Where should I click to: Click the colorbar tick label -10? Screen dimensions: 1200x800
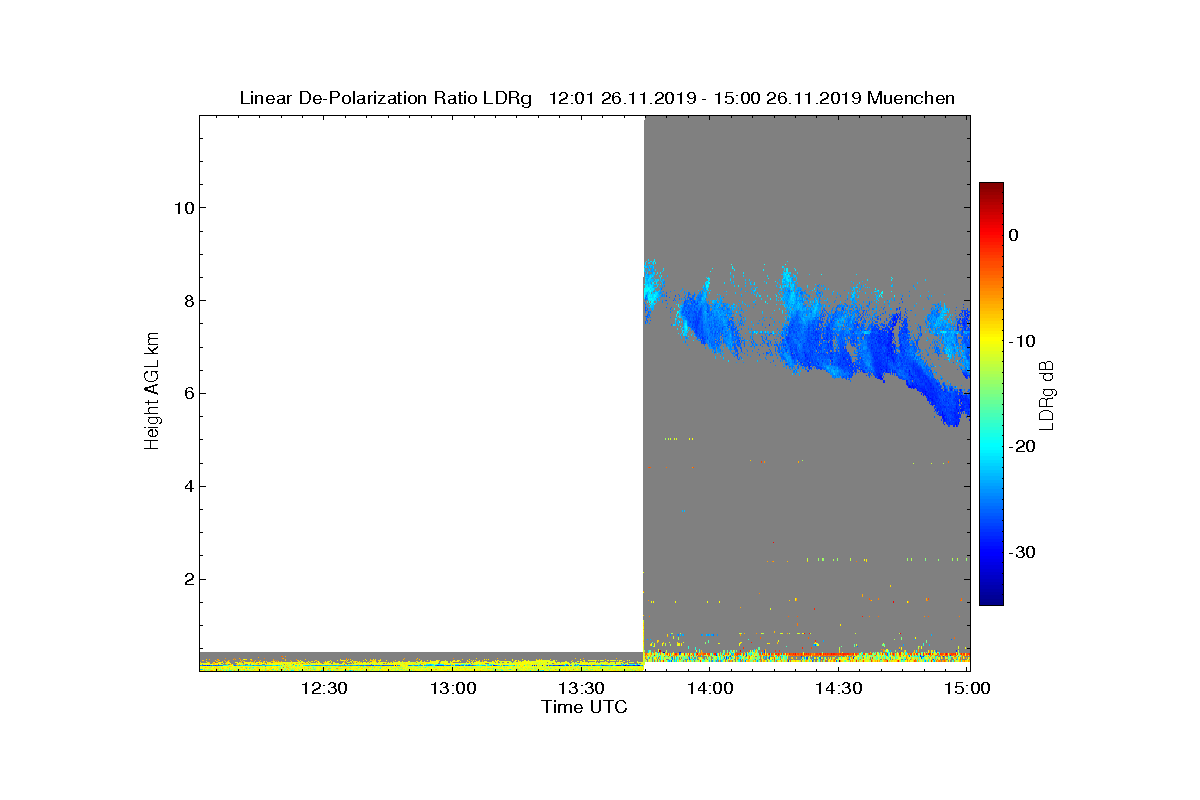tap(1021, 341)
